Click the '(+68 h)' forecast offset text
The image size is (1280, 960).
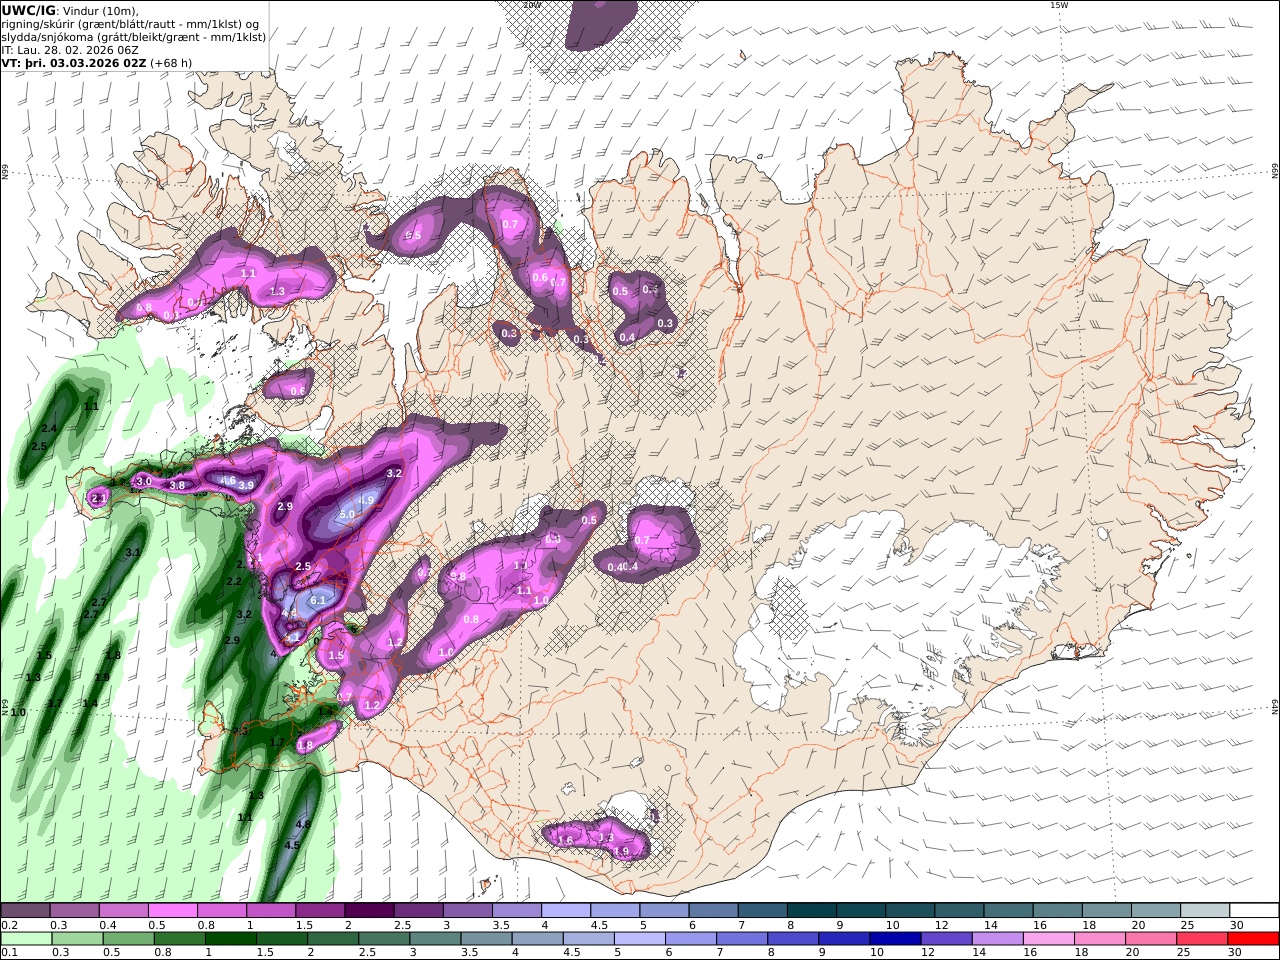click(x=171, y=63)
